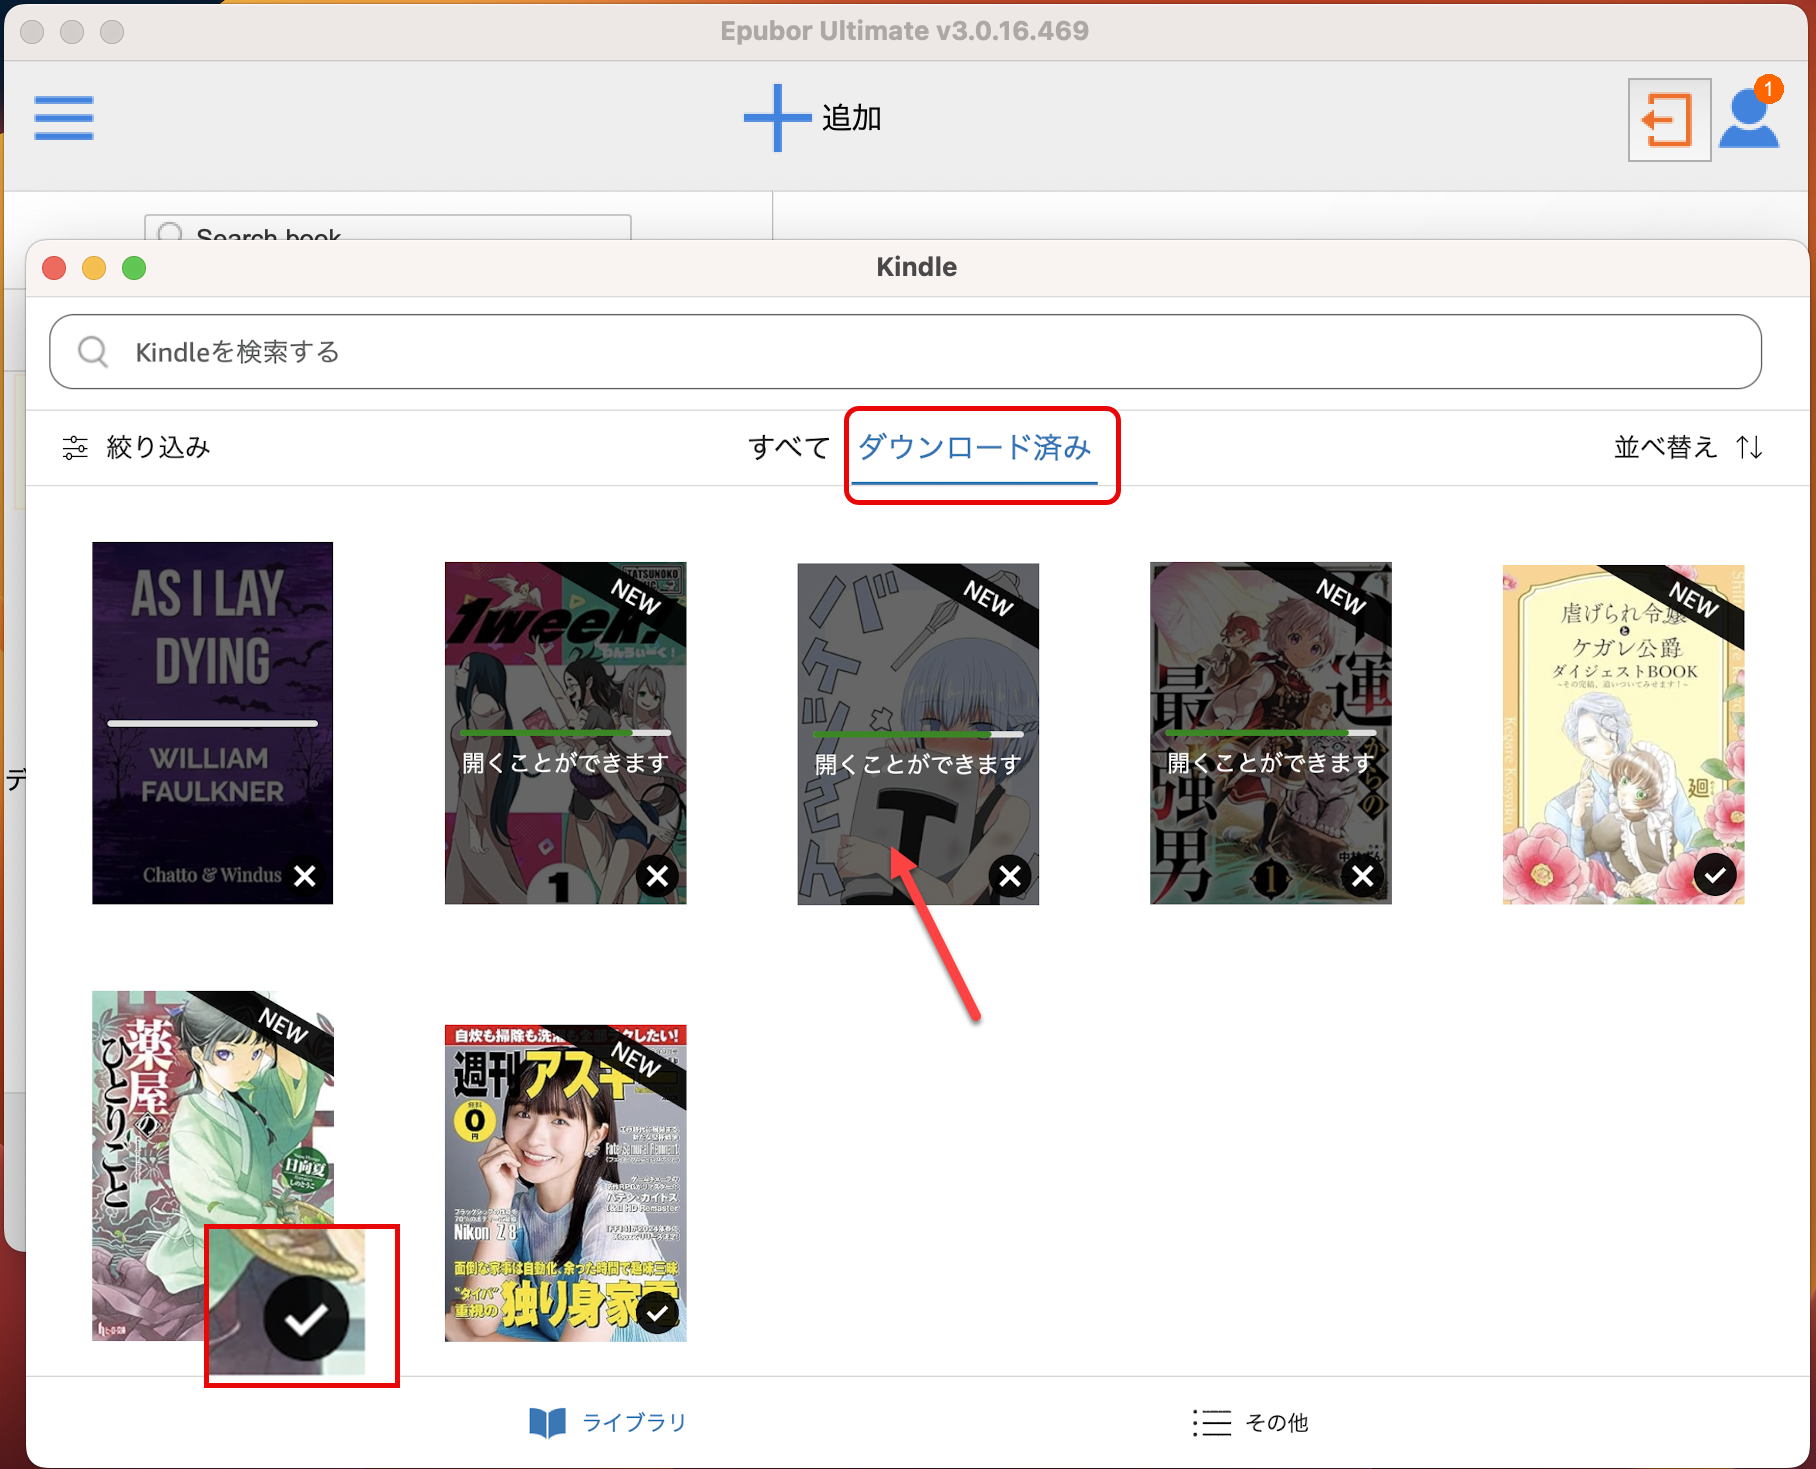The image size is (1816, 1469).
Task: Click the orange sign-out icon in Epubor
Action: (1668, 120)
